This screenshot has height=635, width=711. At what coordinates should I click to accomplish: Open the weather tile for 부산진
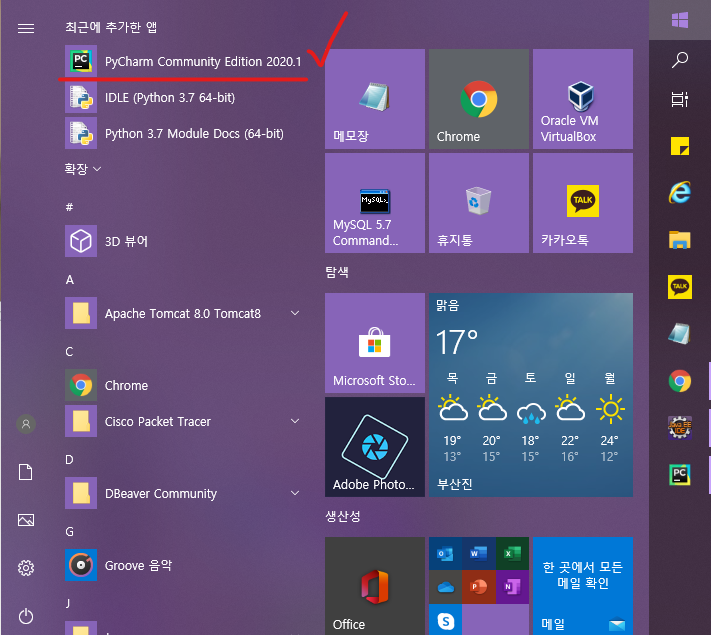pos(531,395)
